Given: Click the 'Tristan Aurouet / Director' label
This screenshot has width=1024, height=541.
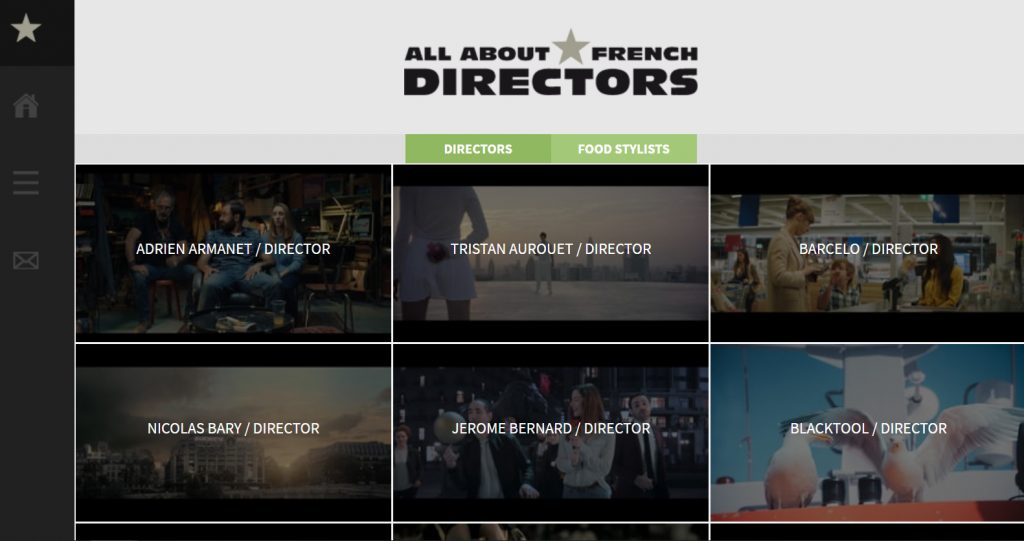Looking at the screenshot, I should 551,249.
